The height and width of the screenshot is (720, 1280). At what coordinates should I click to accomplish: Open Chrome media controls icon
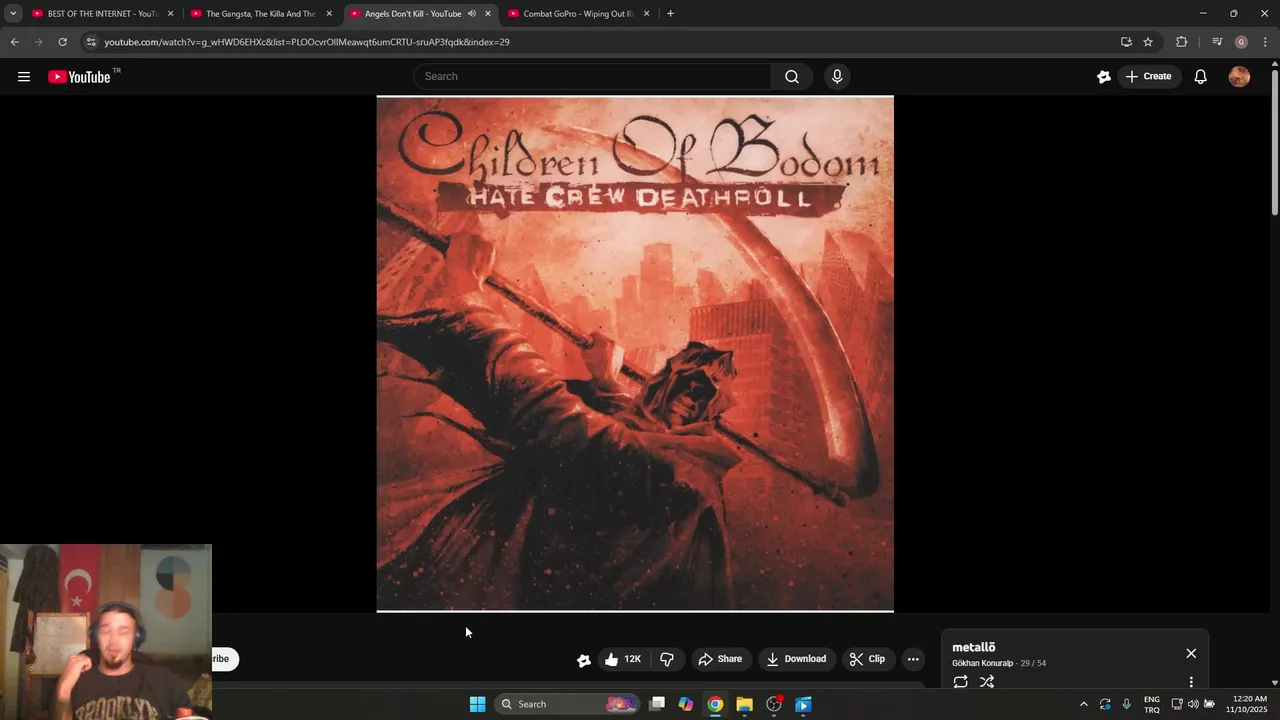[x=1217, y=42]
